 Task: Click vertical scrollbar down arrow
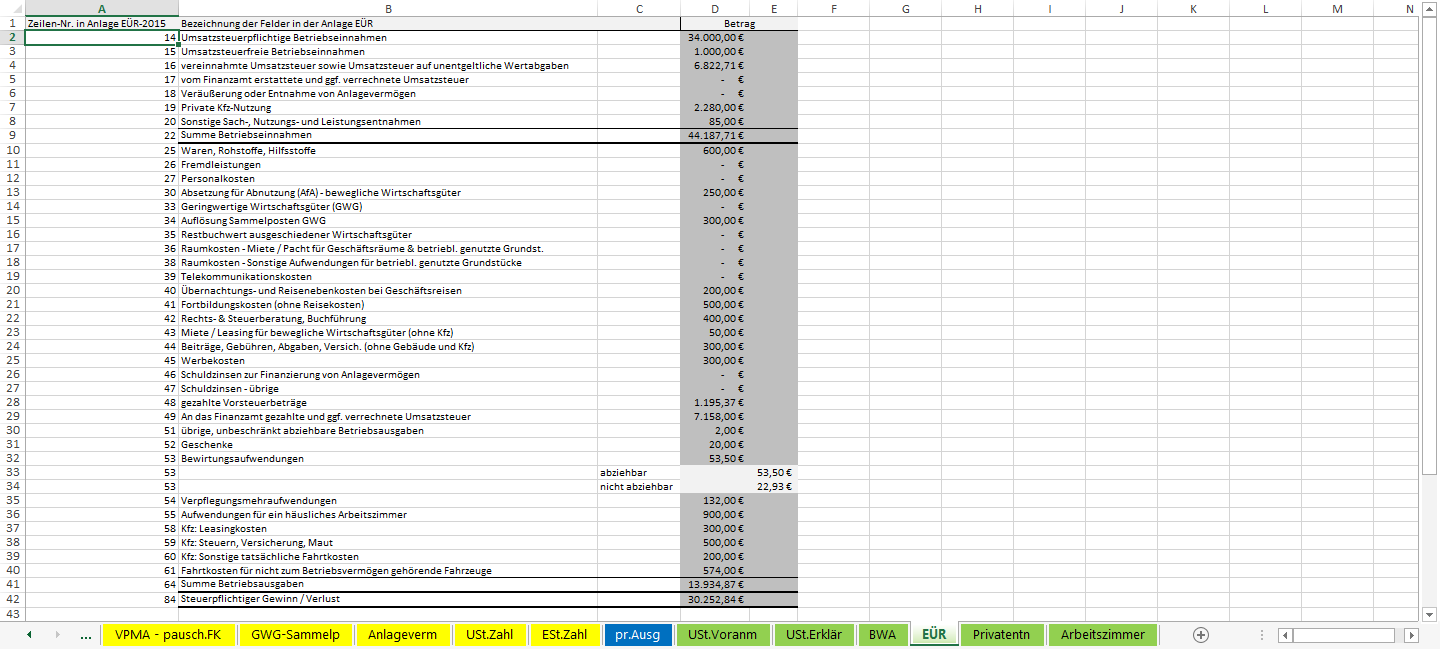1431,614
